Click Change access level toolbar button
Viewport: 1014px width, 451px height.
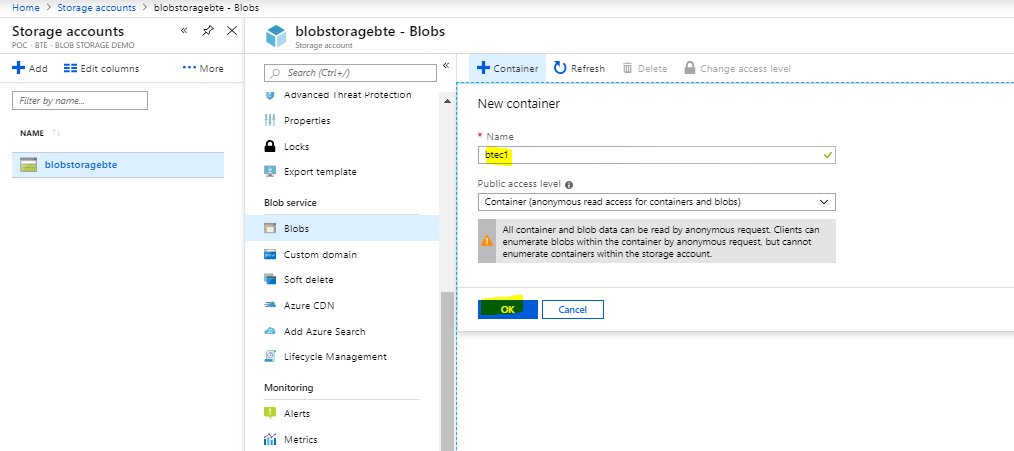(737, 68)
